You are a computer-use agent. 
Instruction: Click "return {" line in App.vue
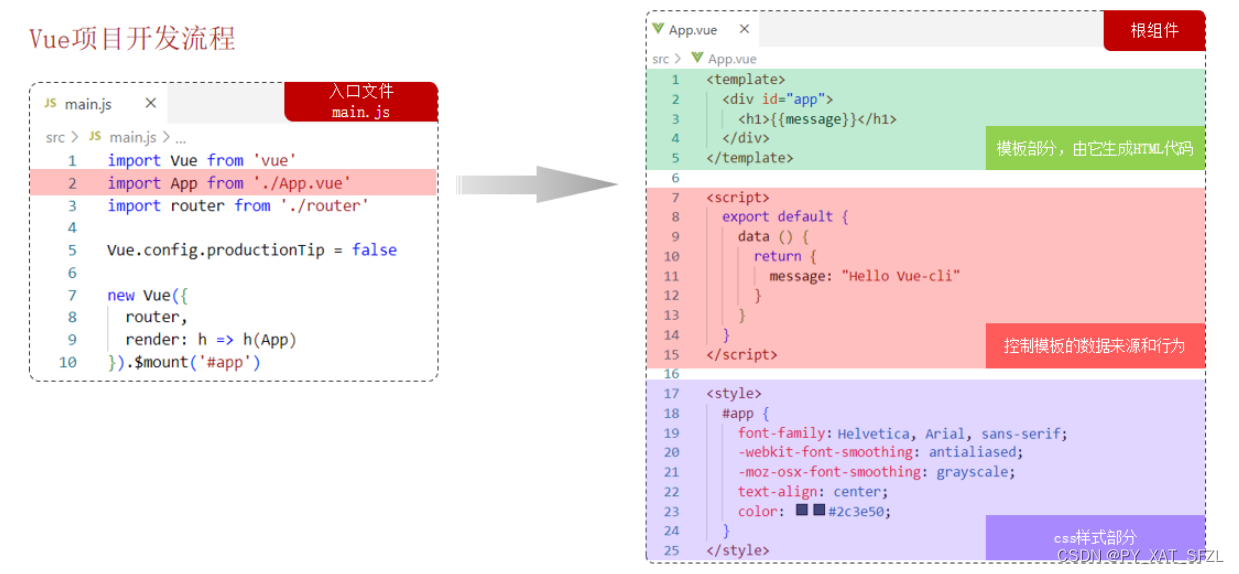(x=785, y=256)
